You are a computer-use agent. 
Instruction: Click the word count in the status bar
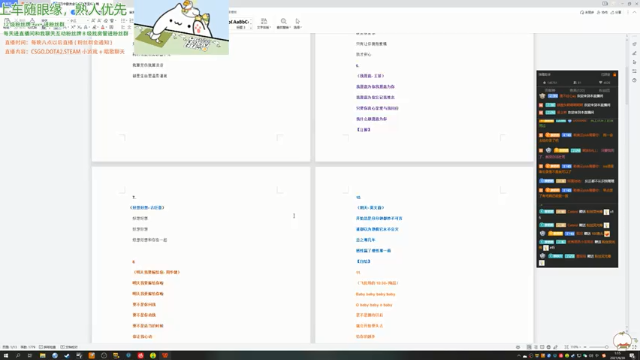28,347
